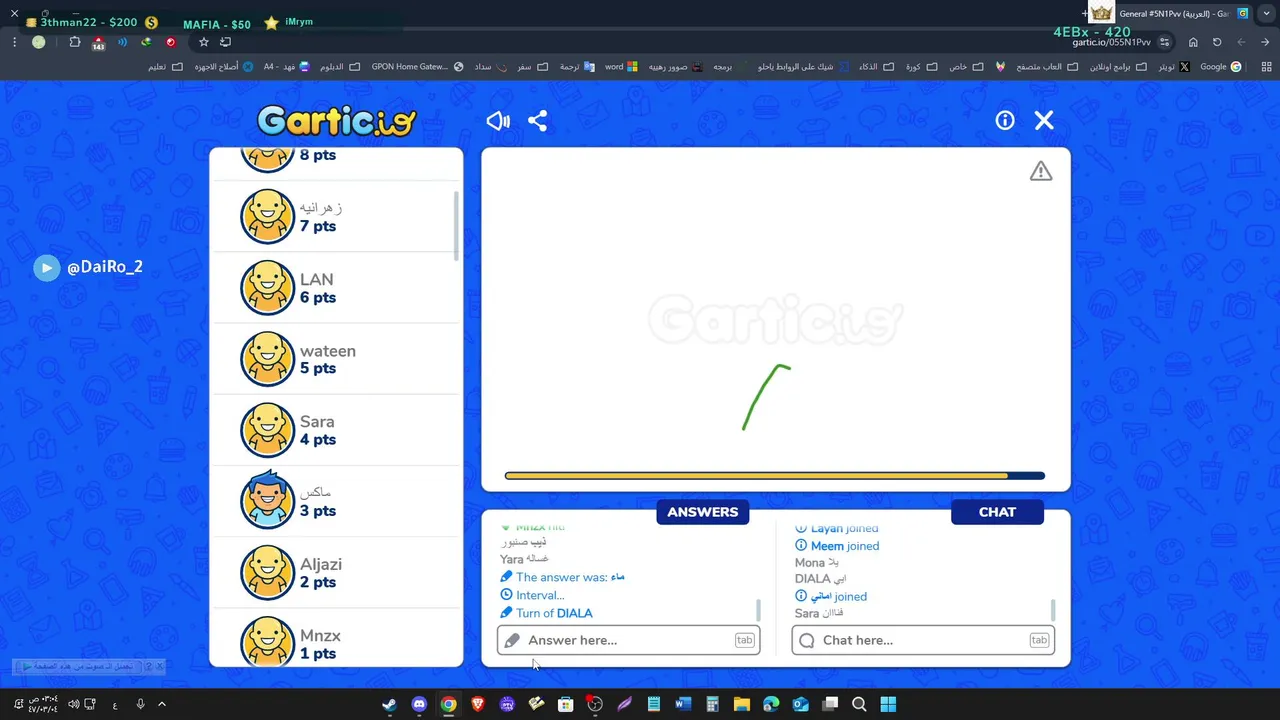Click the Gartic.io logo
This screenshot has height=720, width=1280.
(x=336, y=121)
